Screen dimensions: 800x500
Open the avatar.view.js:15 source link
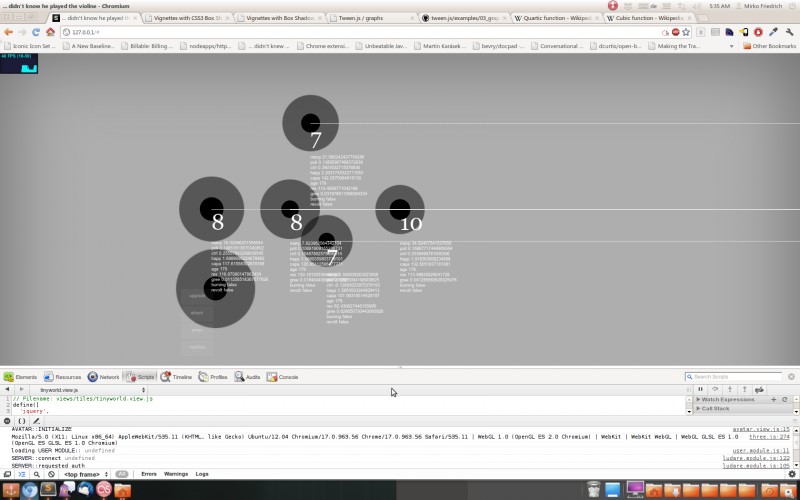(761, 430)
